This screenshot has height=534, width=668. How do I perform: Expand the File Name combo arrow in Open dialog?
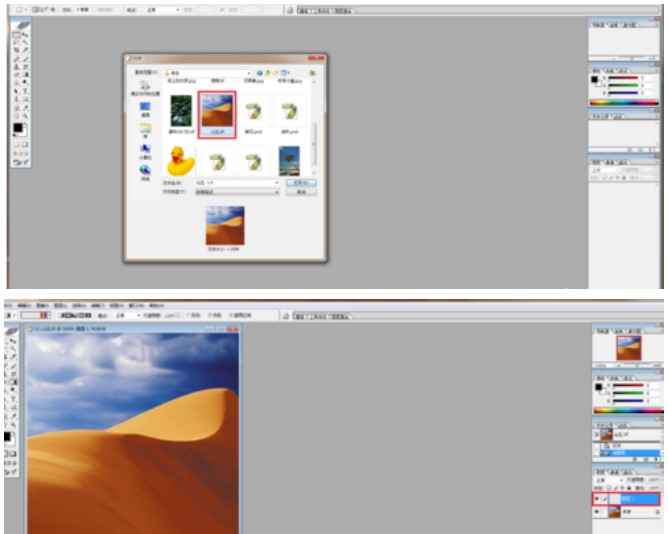[x=276, y=182]
